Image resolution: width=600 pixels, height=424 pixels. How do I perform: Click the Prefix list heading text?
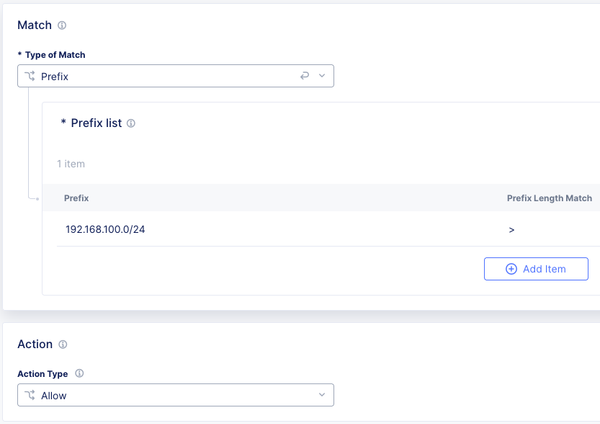click(96, 124)
